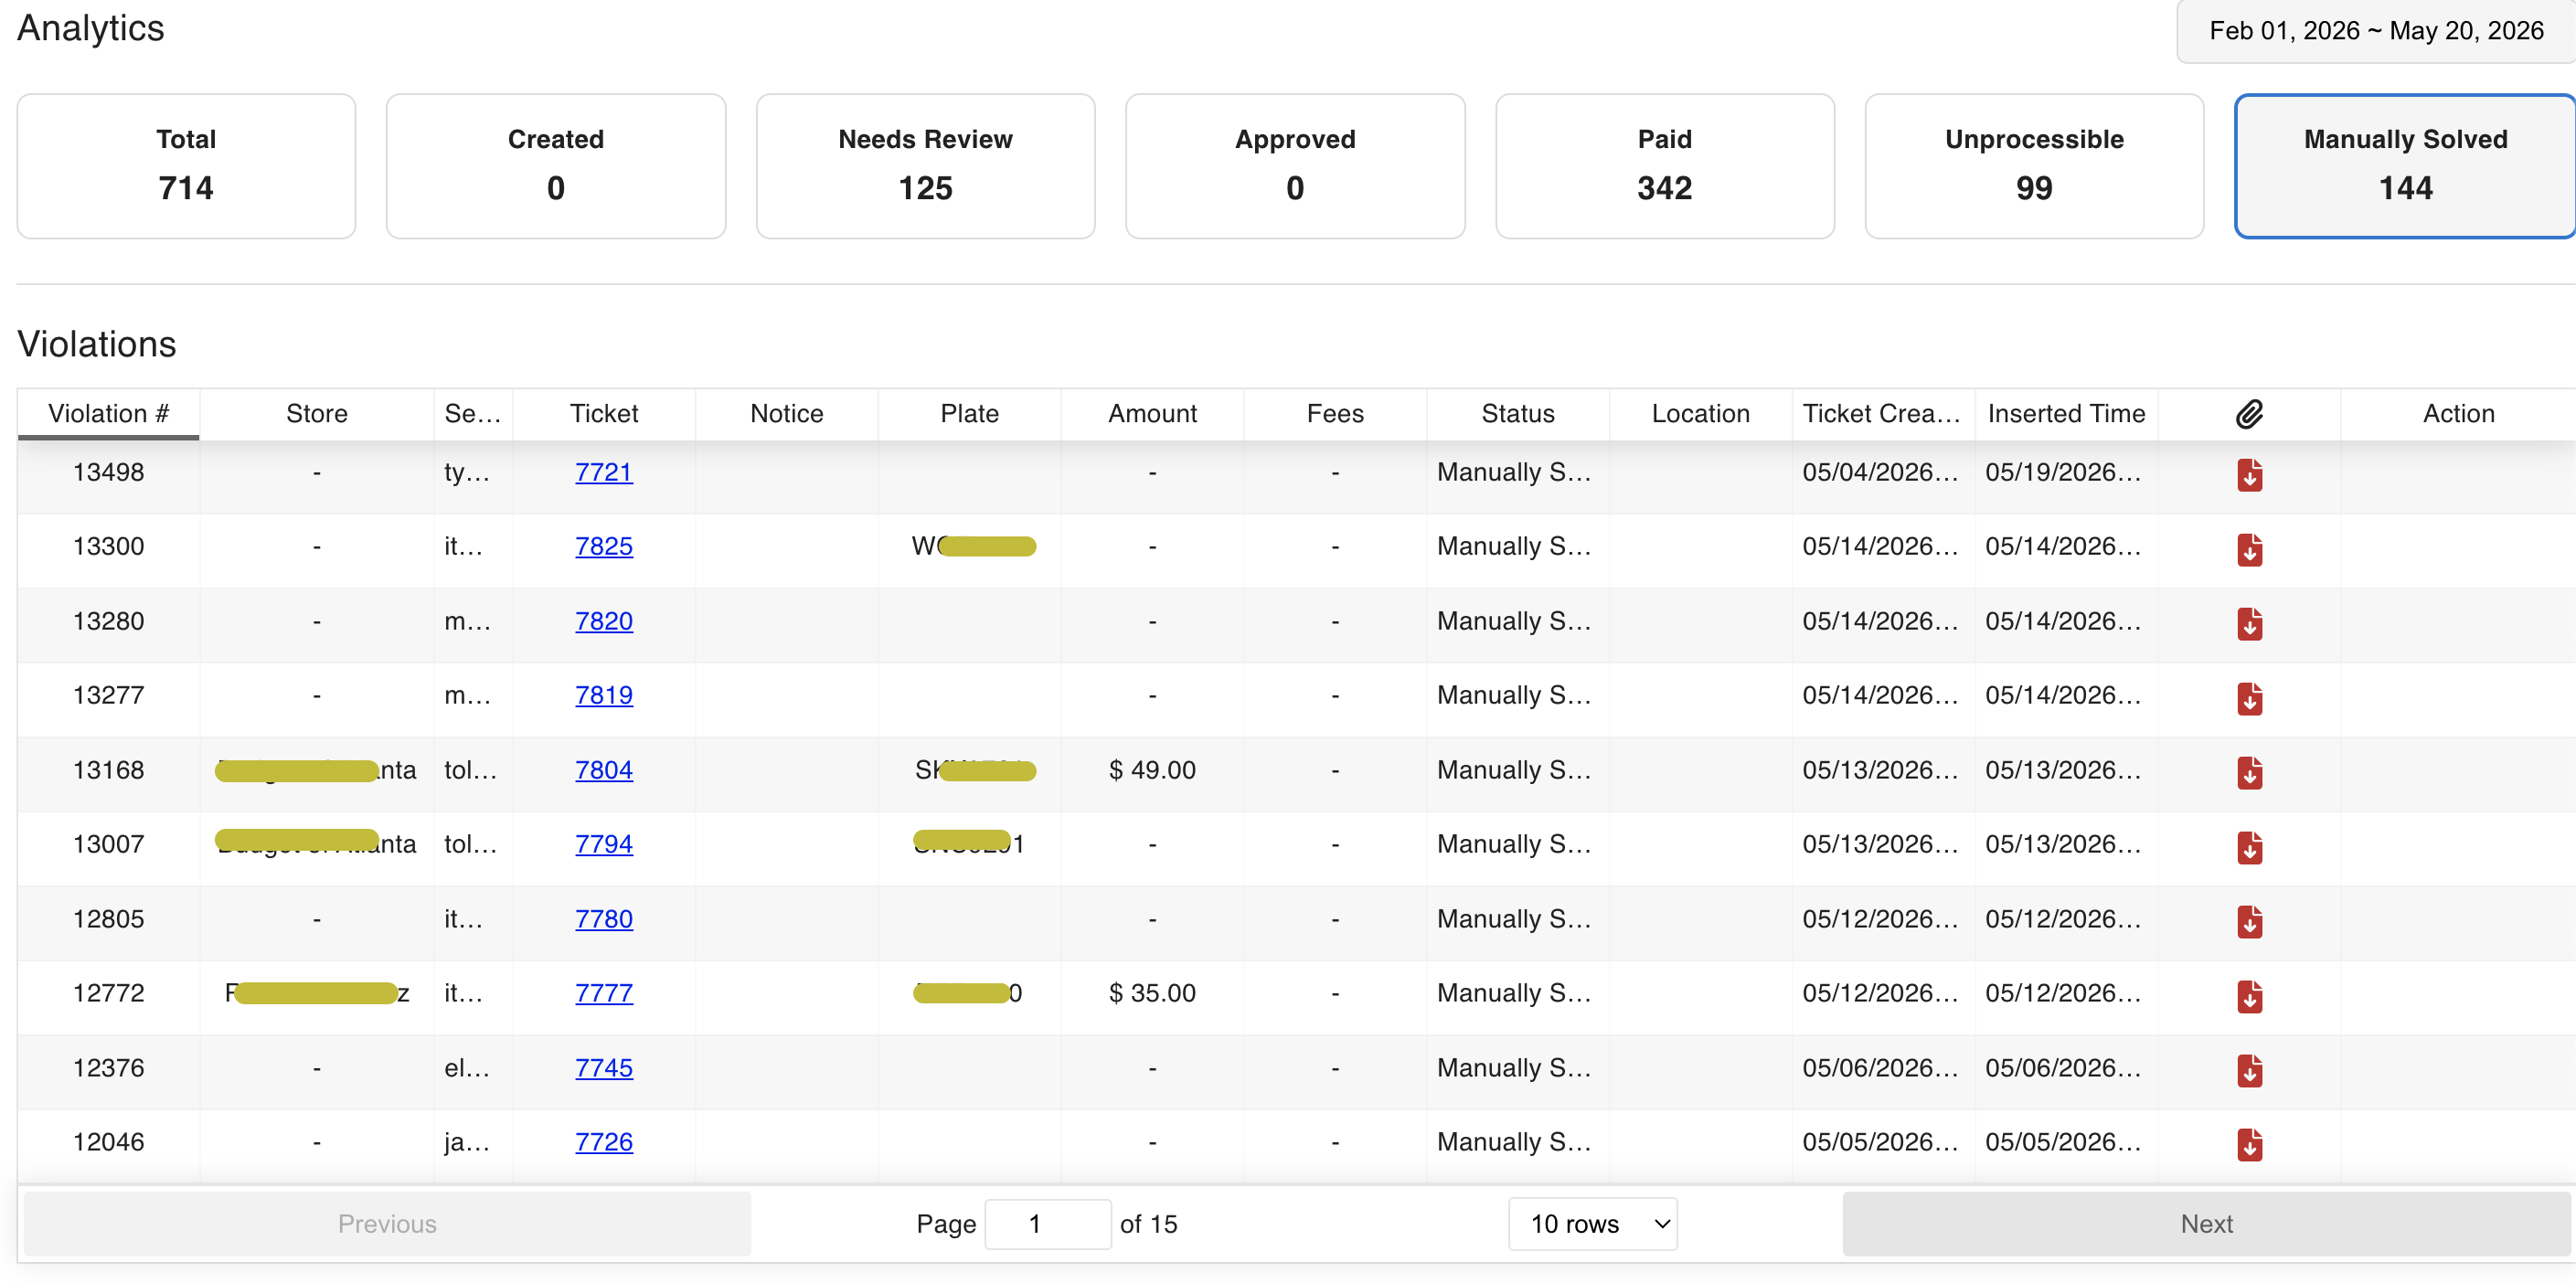The height and width of the screenshot is (1283, 2576).
Task: Download attachment for violation 12376
Action: pyautogui.click(x=2249, y=1070)
